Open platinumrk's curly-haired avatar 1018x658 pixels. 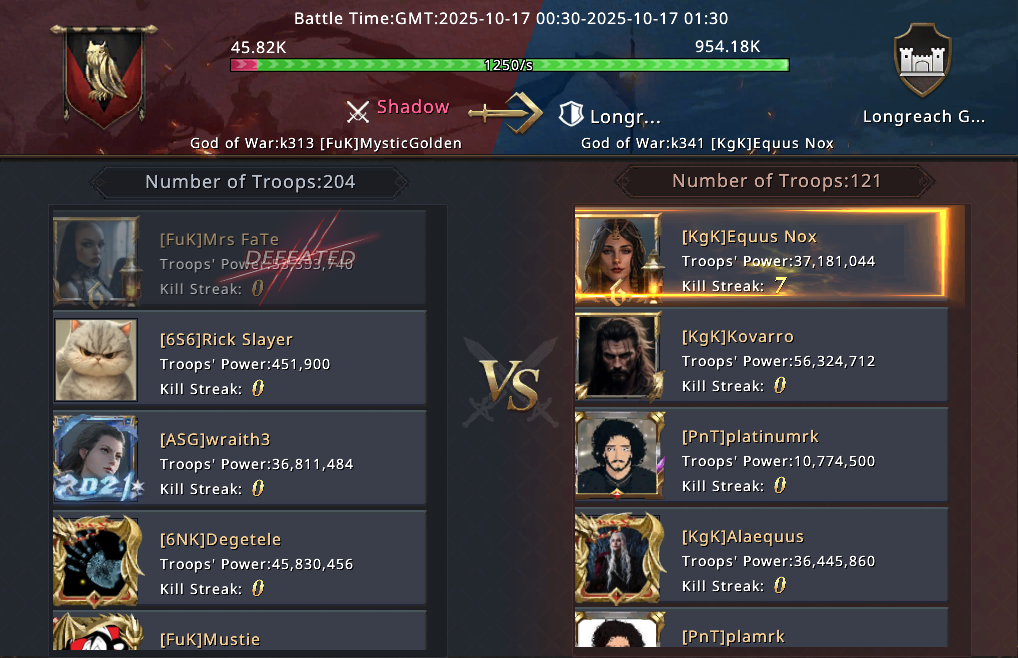pos(619,456)
